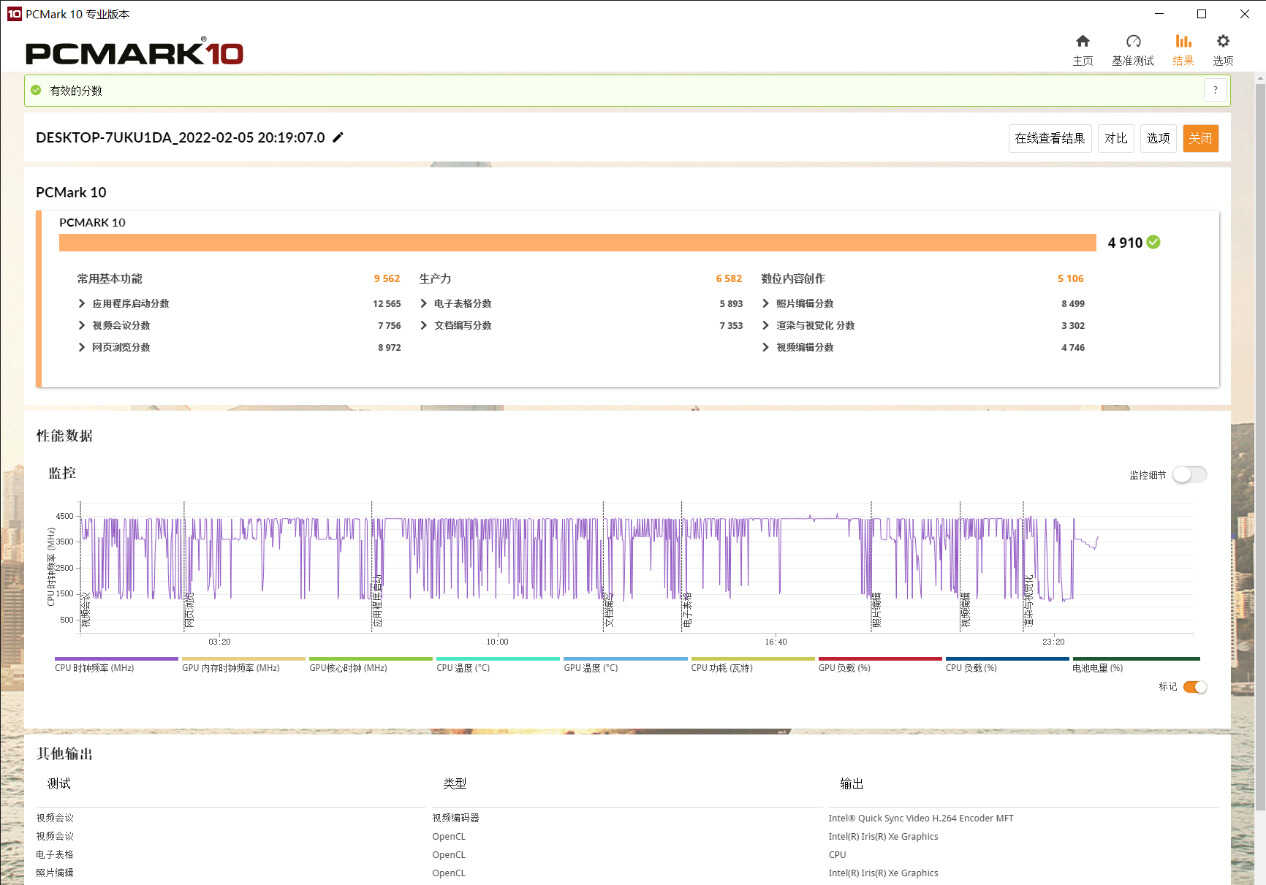Expand the 应用程序启动分数 row

[x=82, y=304]
